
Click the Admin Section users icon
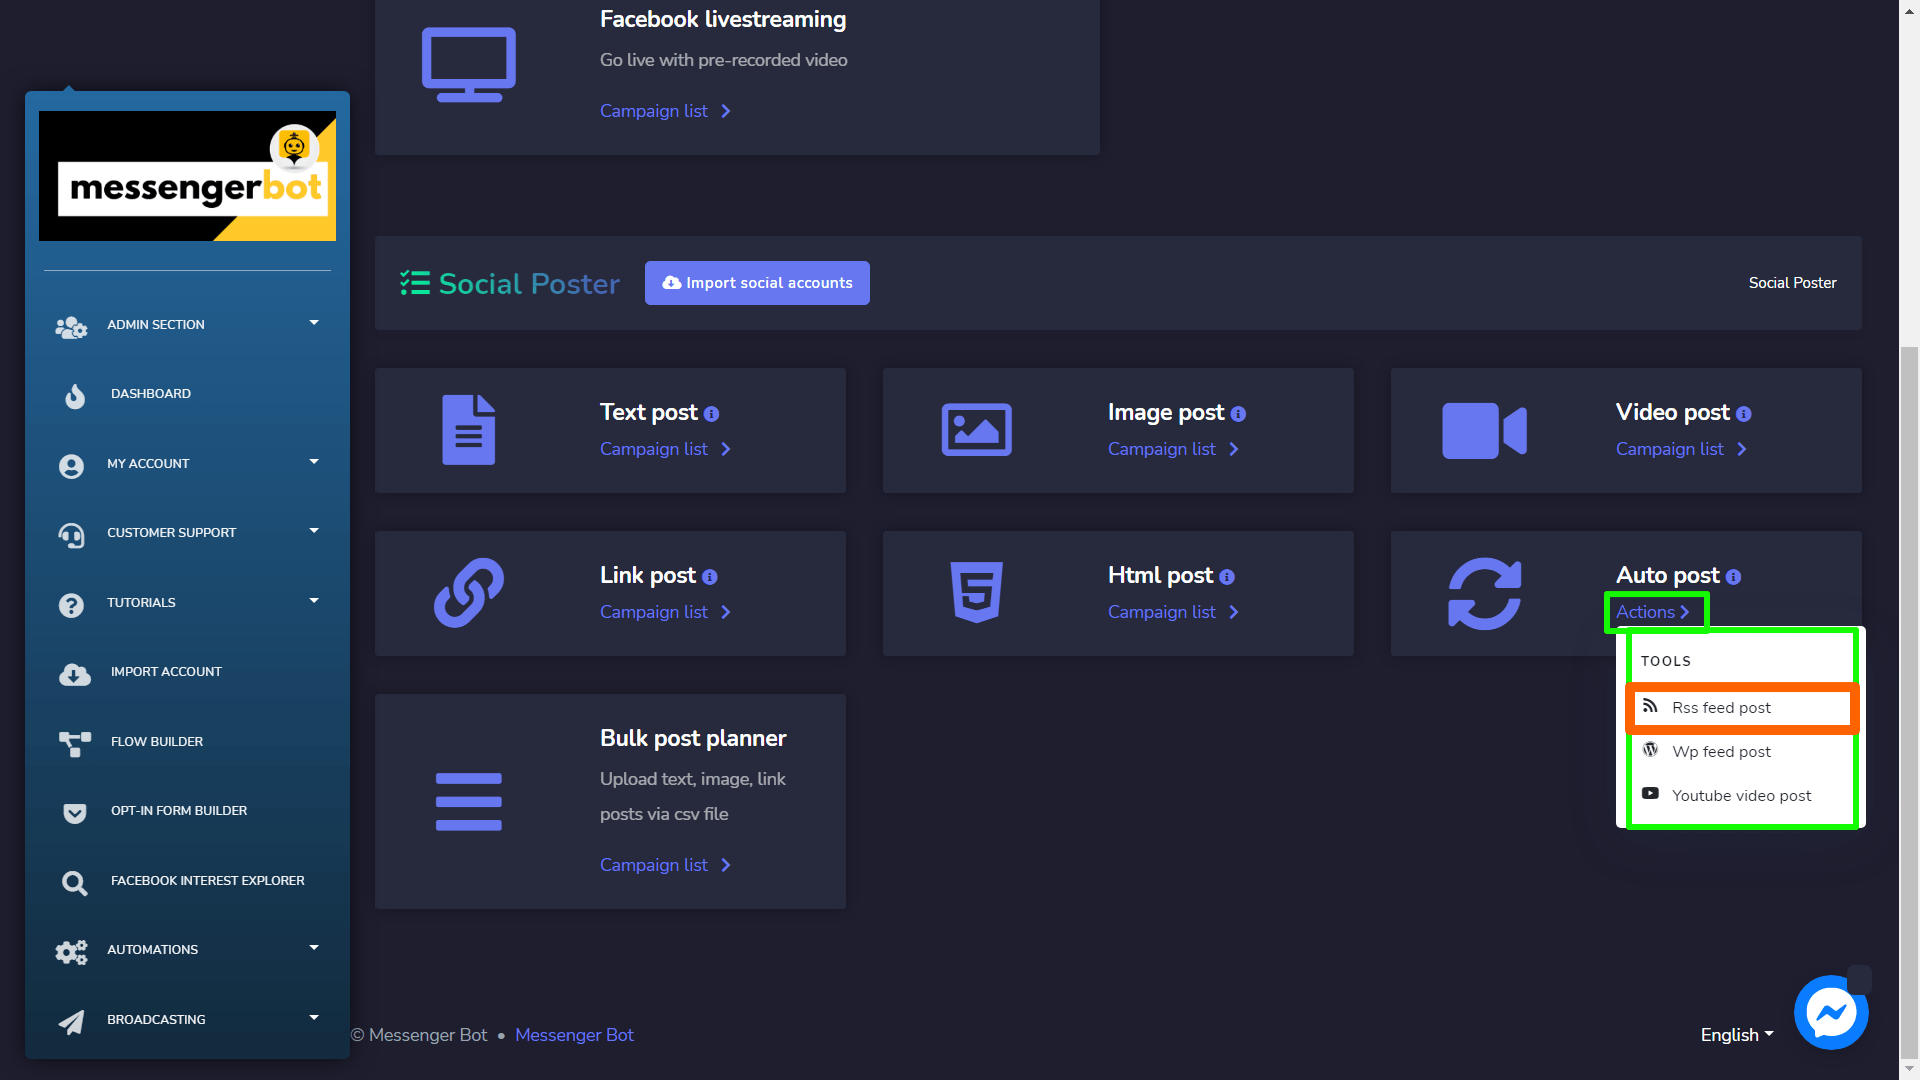point(71,327)
